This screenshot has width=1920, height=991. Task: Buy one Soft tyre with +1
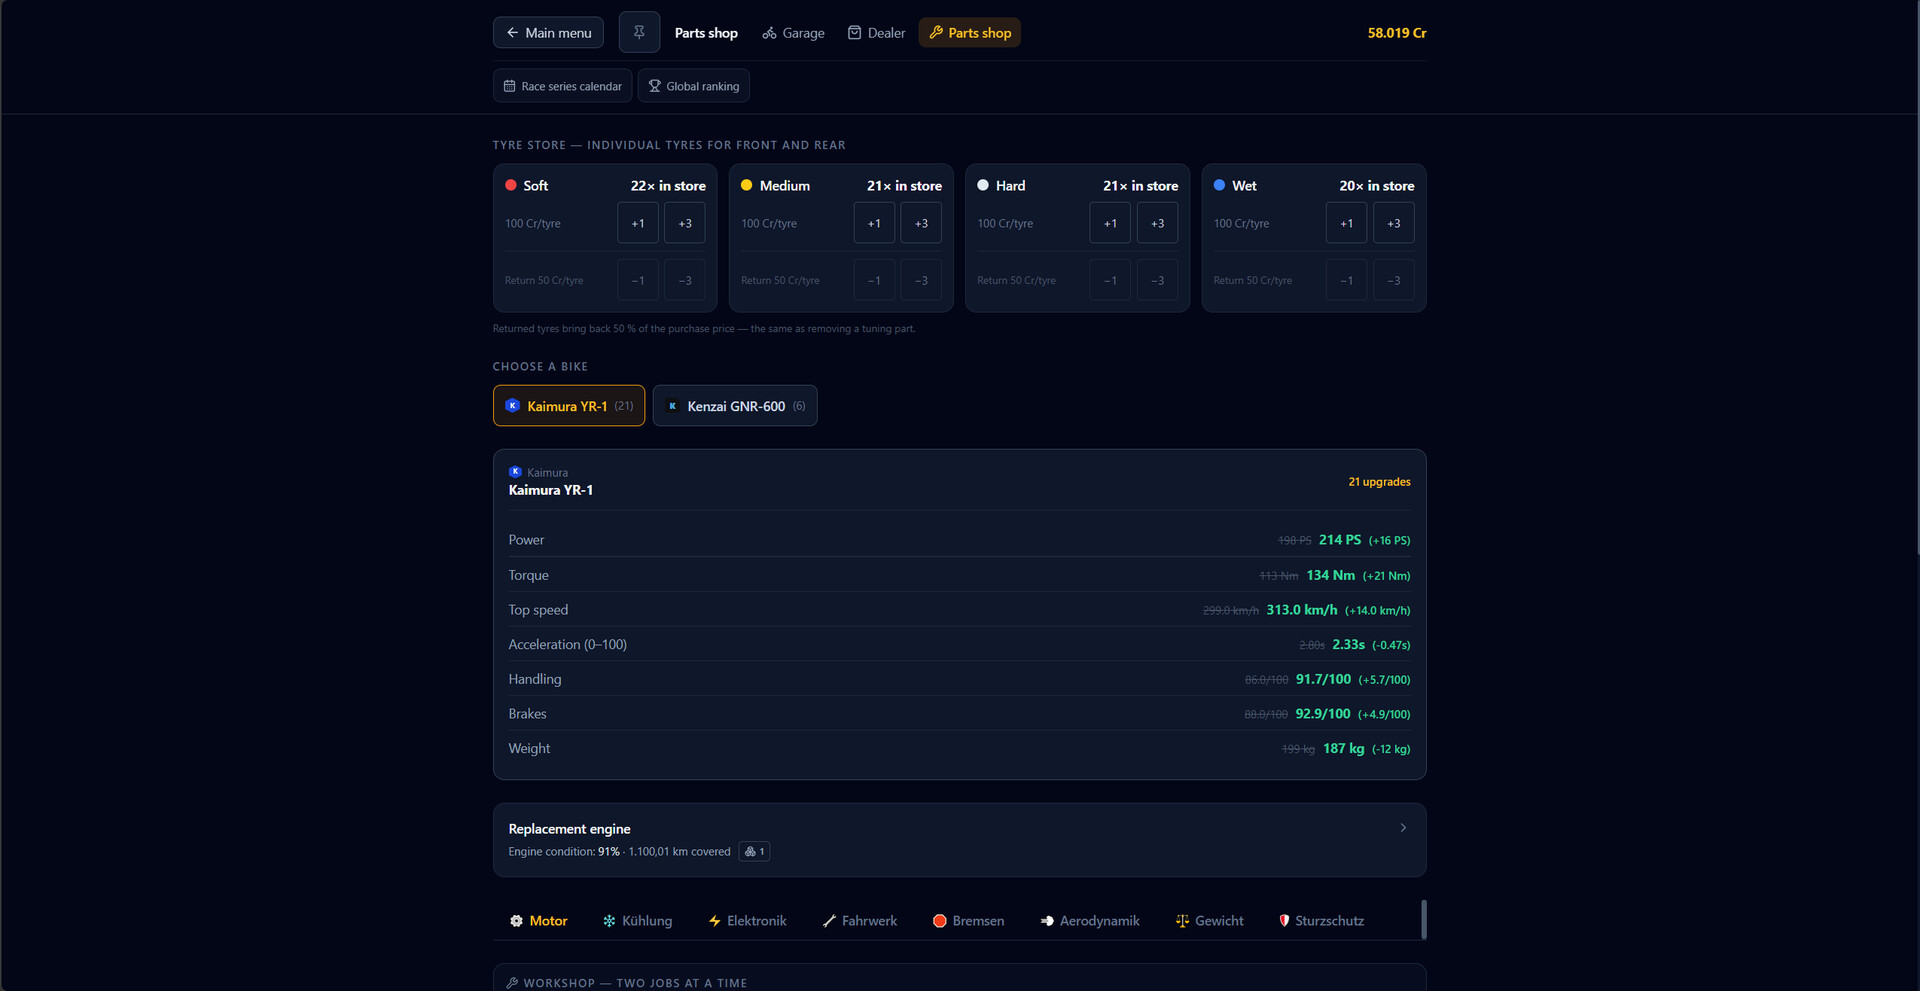click(x=638, y=223)
